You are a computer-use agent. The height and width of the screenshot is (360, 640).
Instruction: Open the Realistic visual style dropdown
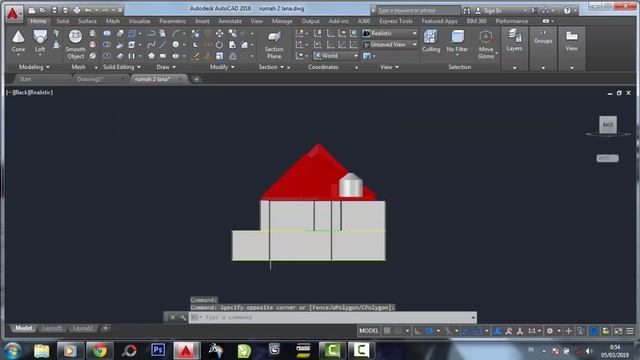(390, 33)
